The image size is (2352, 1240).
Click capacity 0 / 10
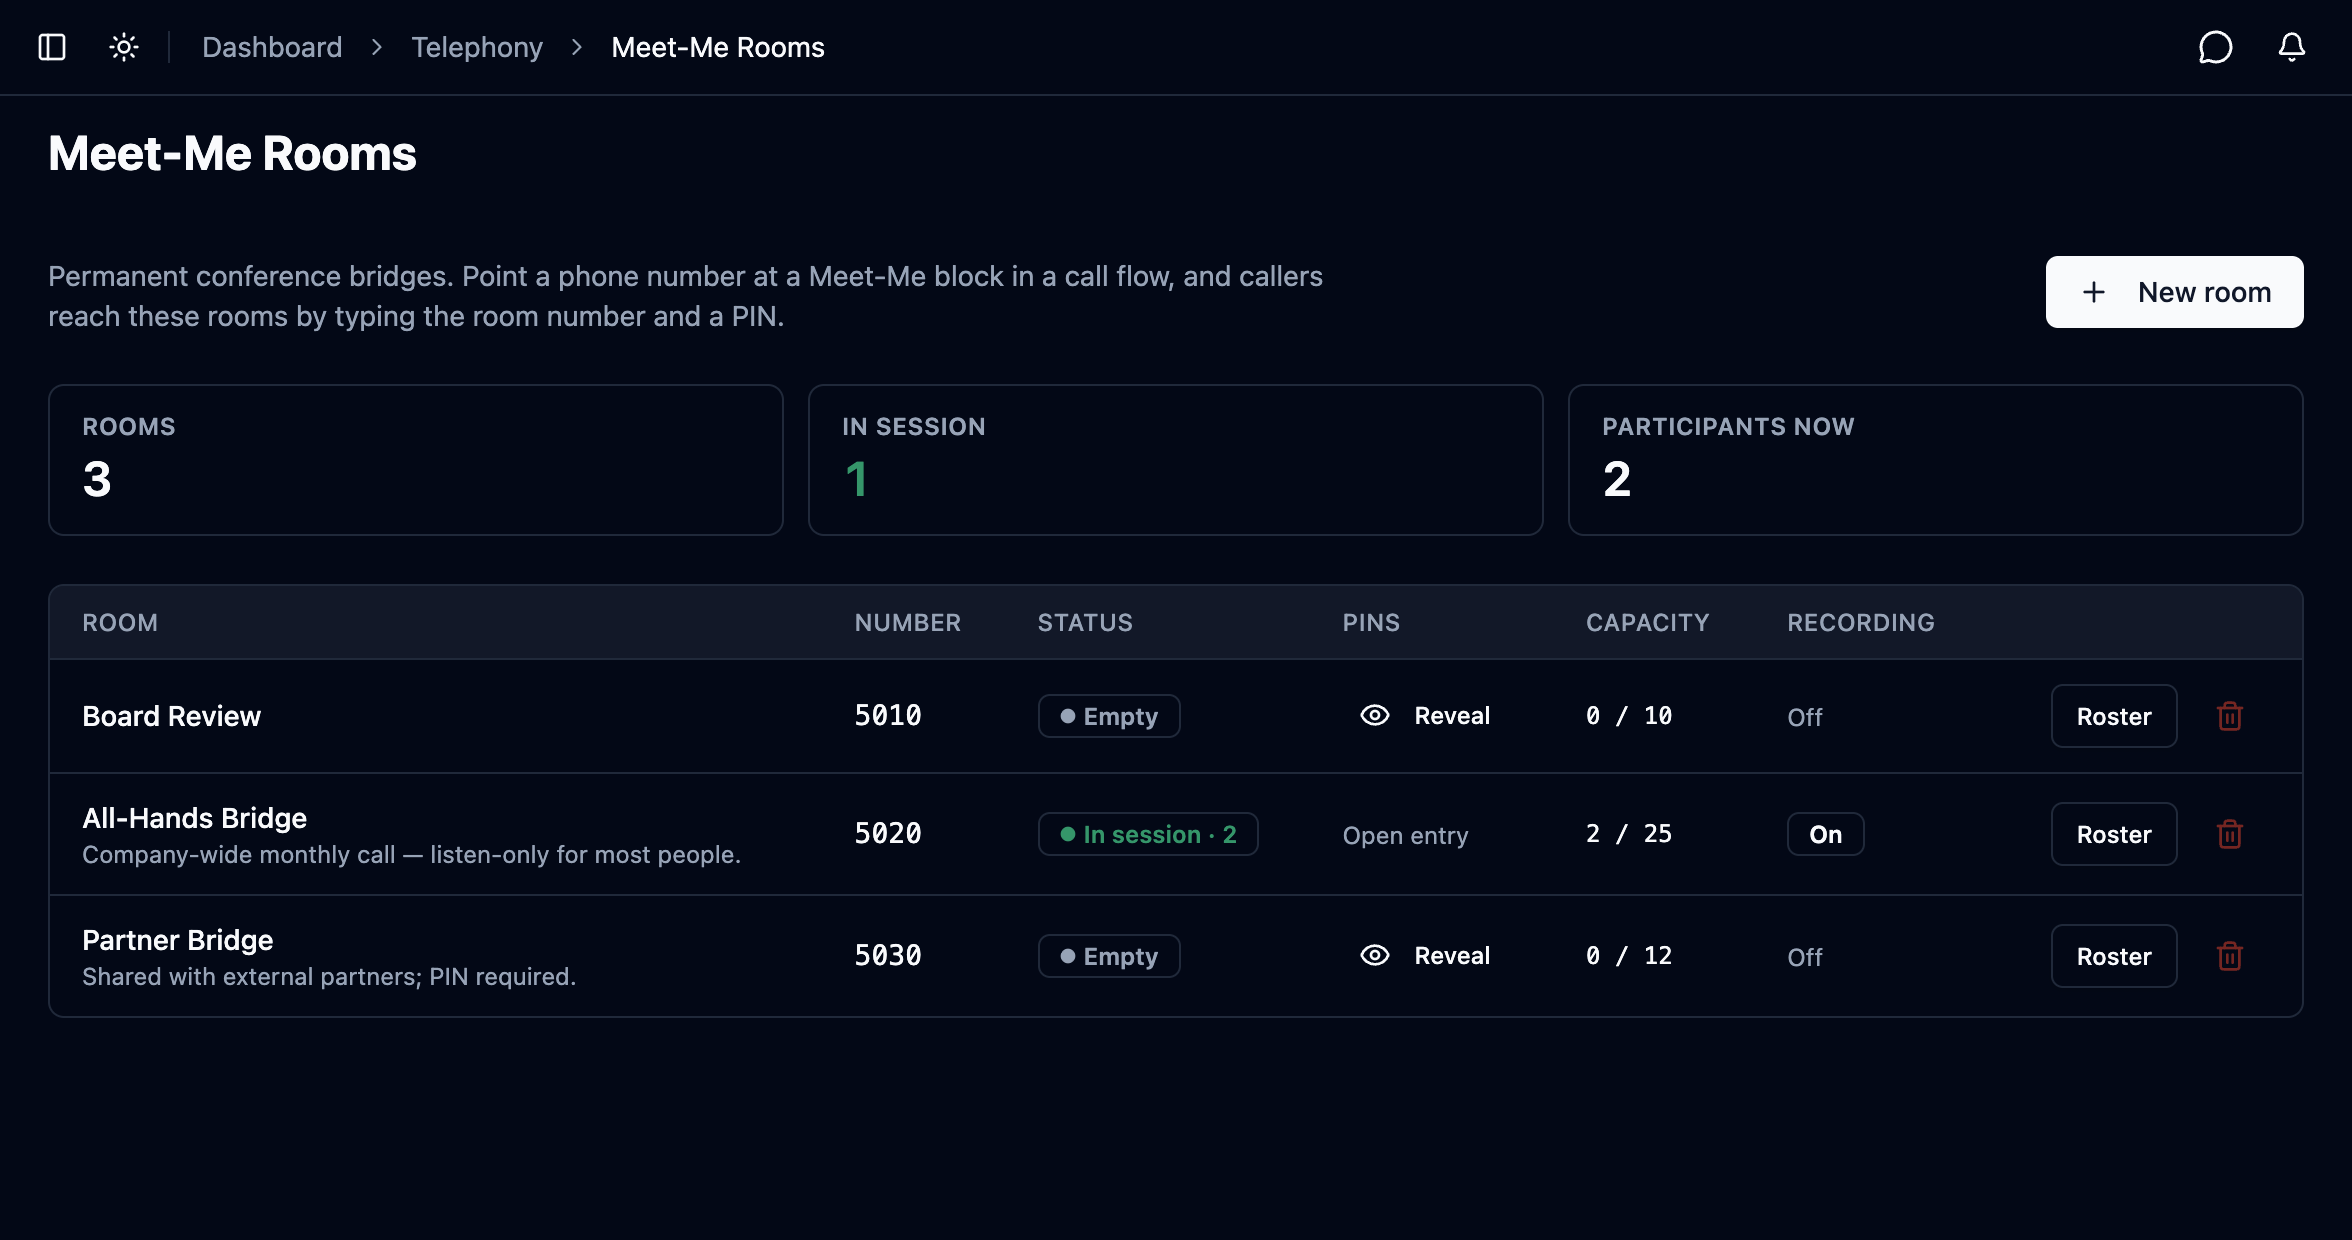point(1629,716)
